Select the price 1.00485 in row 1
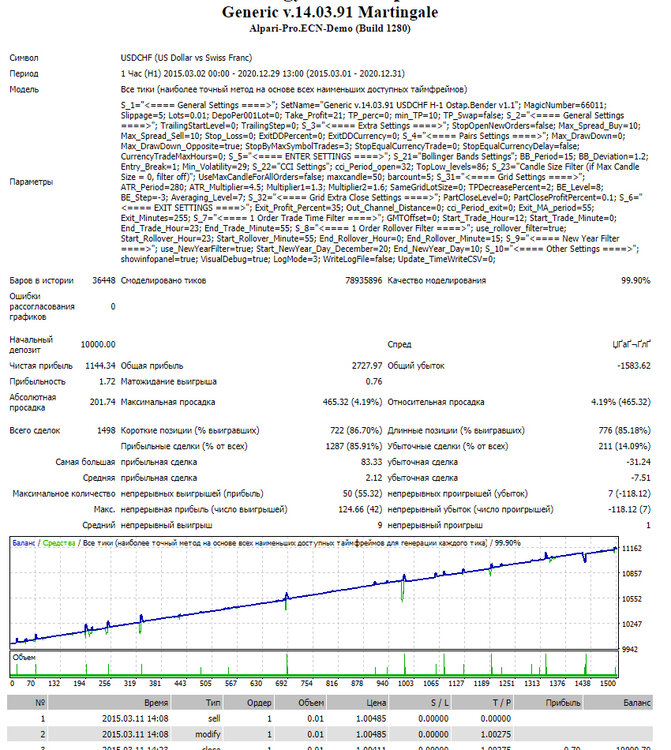Image resolution: width=671 pixels, height=750 pixels. [371, 718]
